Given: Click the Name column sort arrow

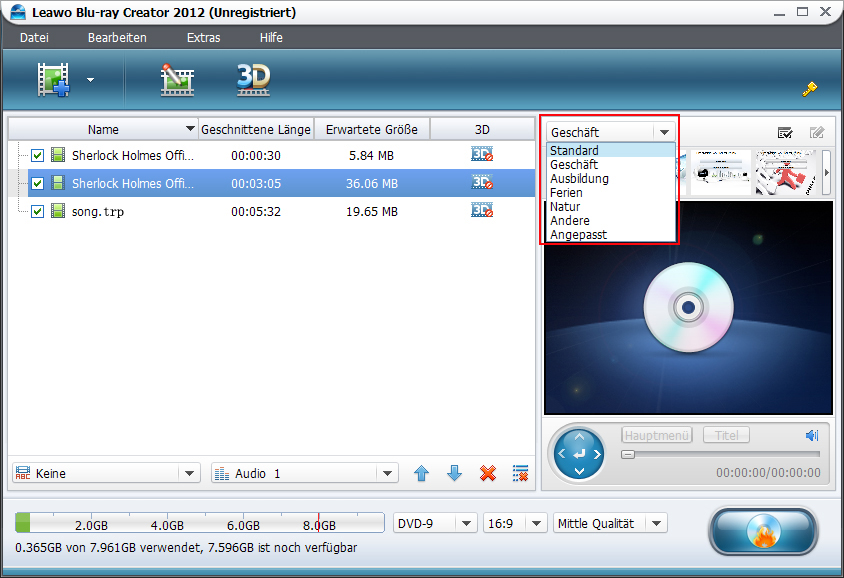Looking at the screenshot, I should coord(189,129).
